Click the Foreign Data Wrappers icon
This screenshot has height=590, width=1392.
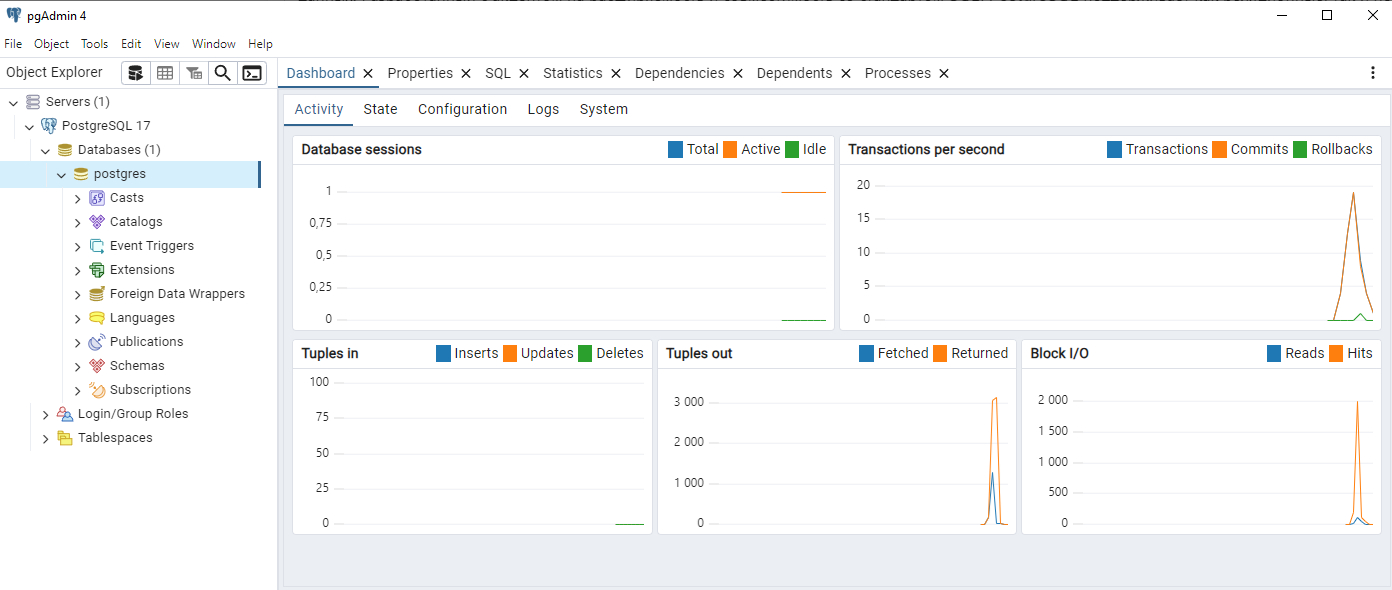pyautogui.click(x=97, y=294)
